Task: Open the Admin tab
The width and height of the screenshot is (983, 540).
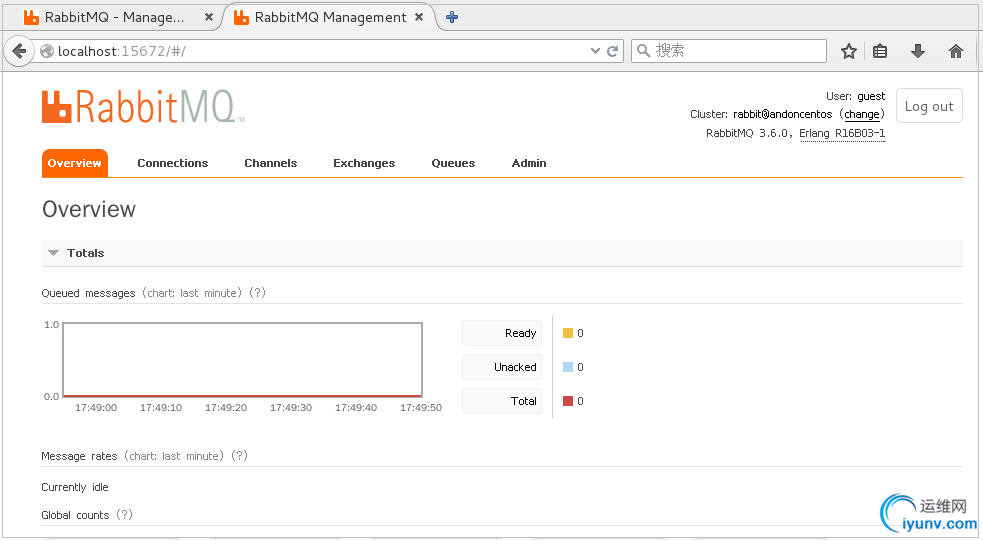Action: coord(529,163)
